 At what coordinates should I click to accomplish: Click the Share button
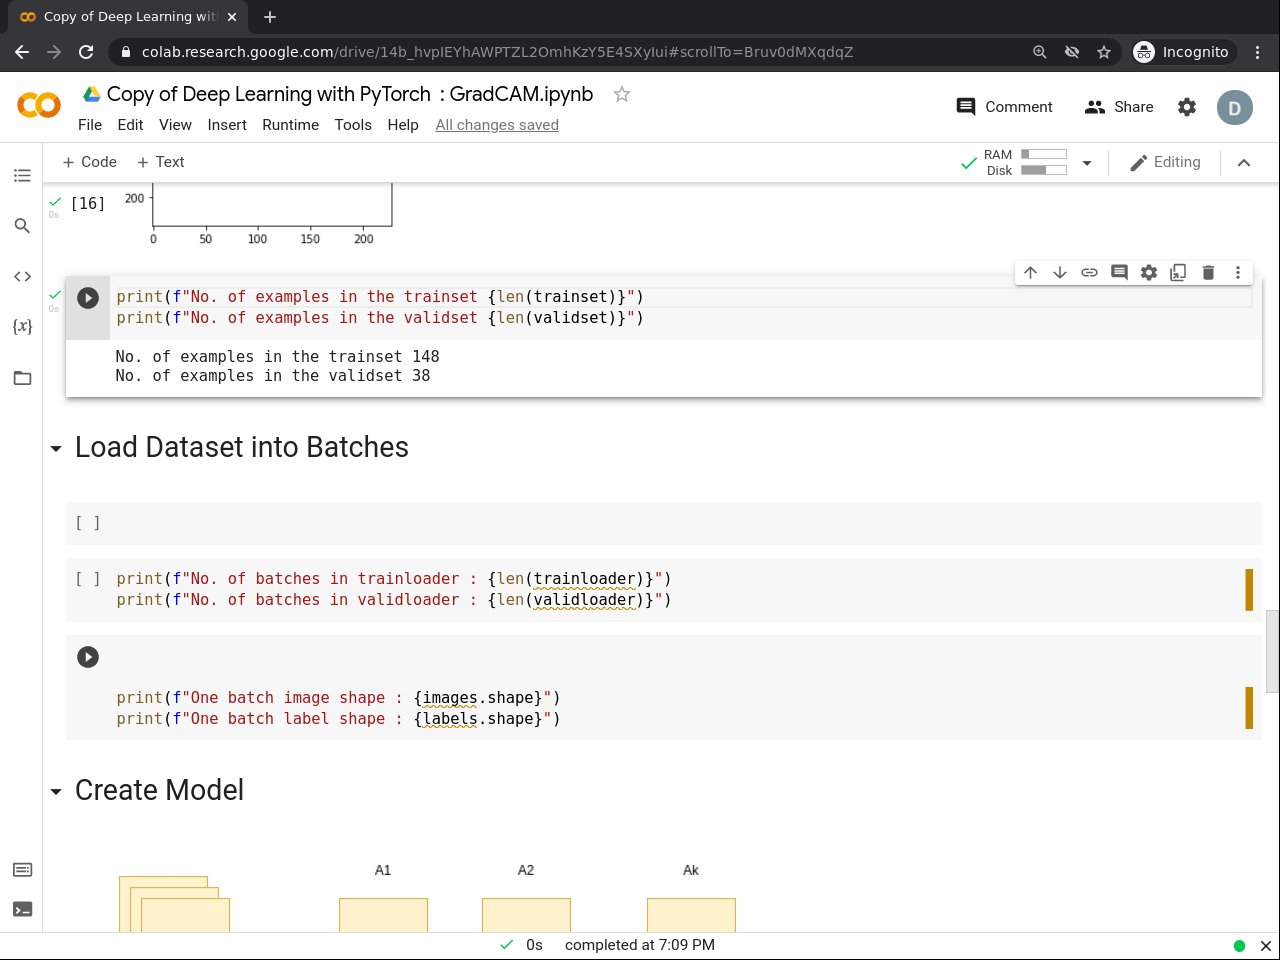[x=1119, y=107]
